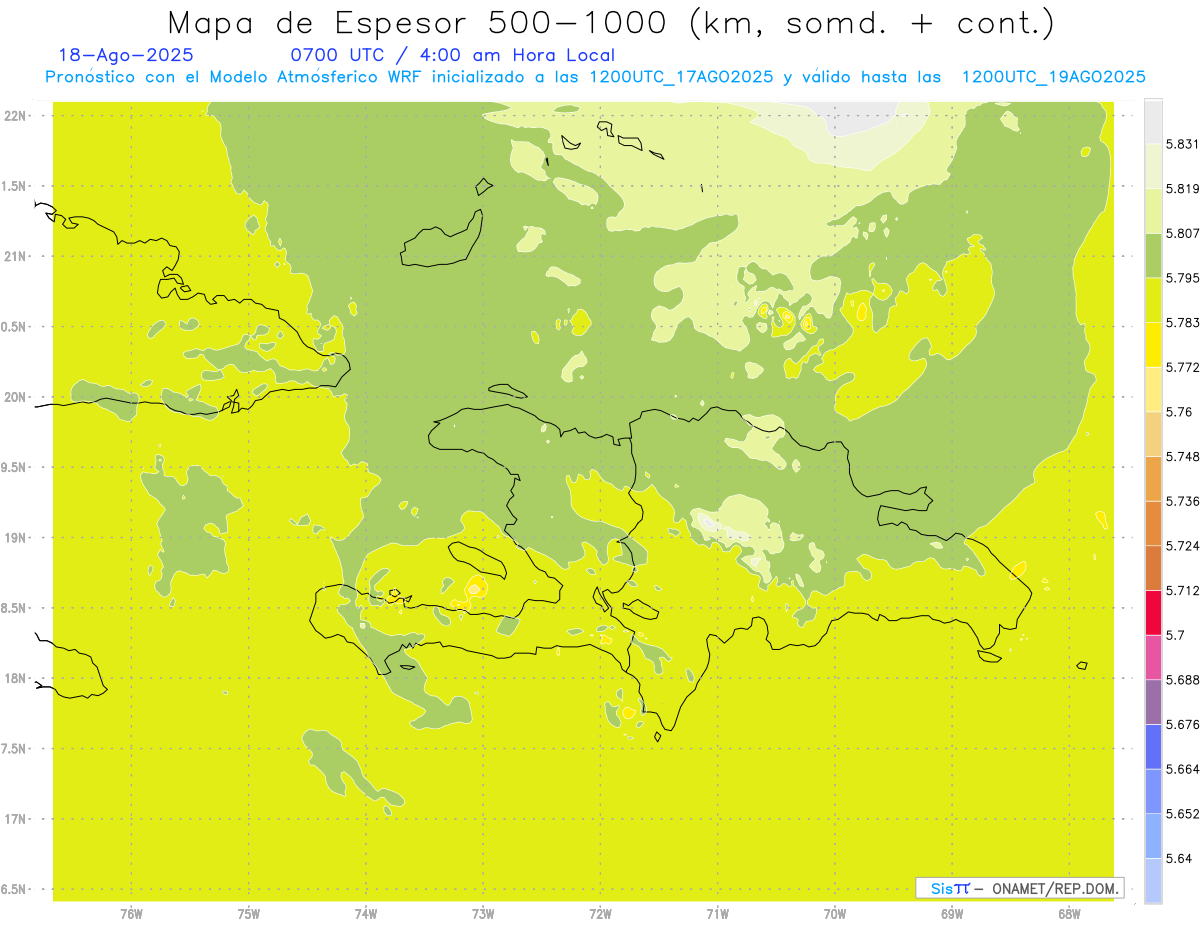
Task: Click the latitude axis label '22N'
Action: tap(16, 116)
